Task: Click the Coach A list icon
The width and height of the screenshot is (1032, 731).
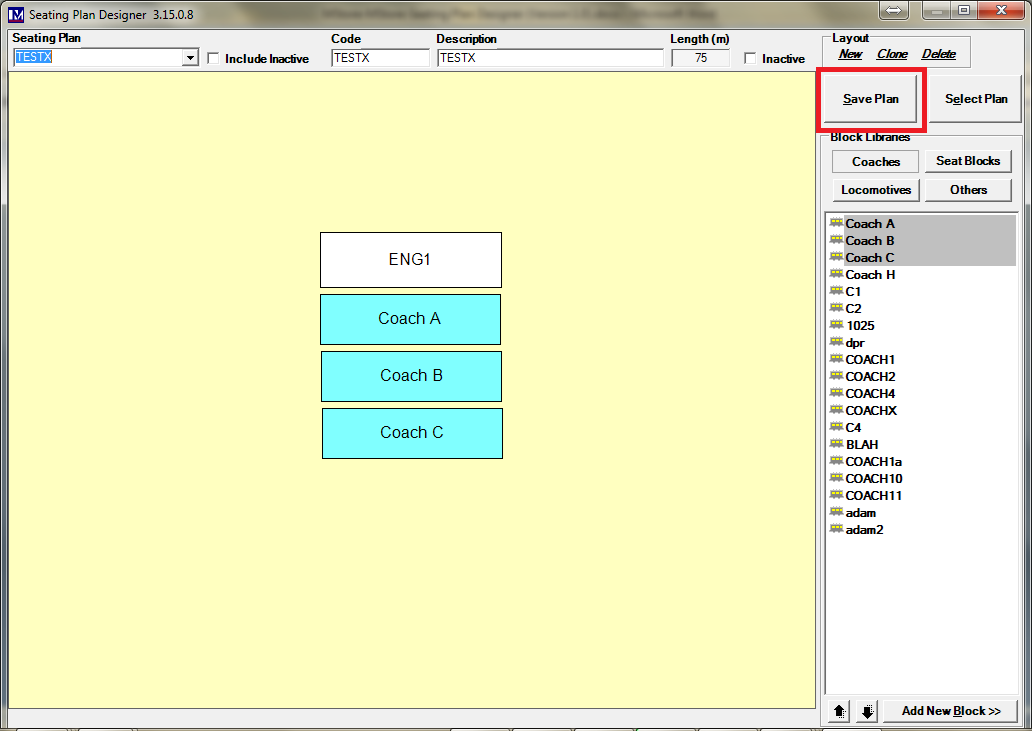Action: click(837, 222)
